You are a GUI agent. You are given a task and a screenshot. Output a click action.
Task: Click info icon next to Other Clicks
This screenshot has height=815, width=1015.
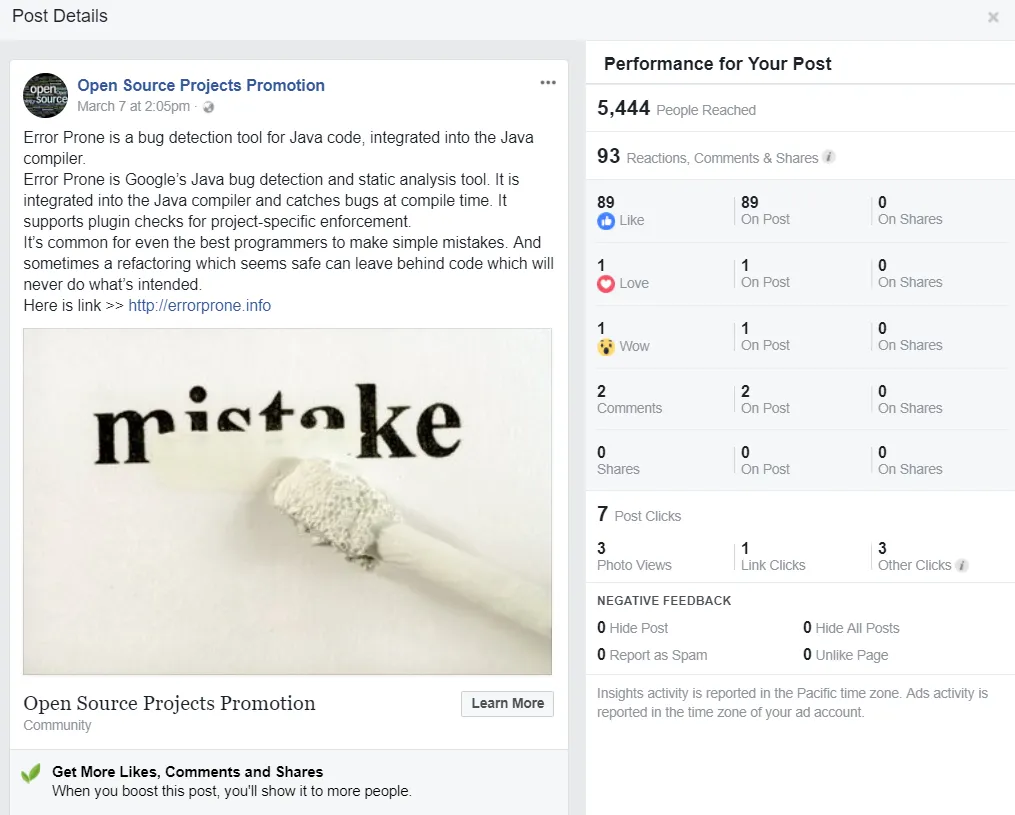tap(962, 565)
